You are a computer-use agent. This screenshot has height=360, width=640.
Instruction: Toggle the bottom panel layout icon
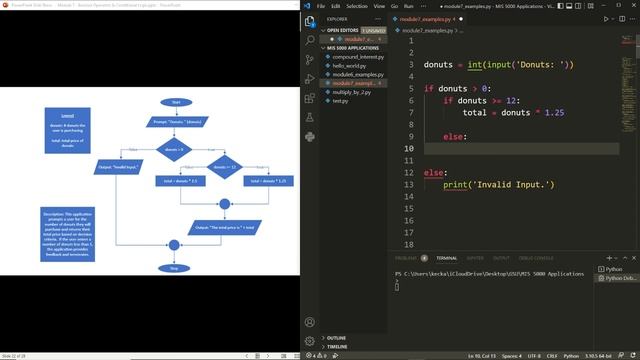(x=569, y=6)
